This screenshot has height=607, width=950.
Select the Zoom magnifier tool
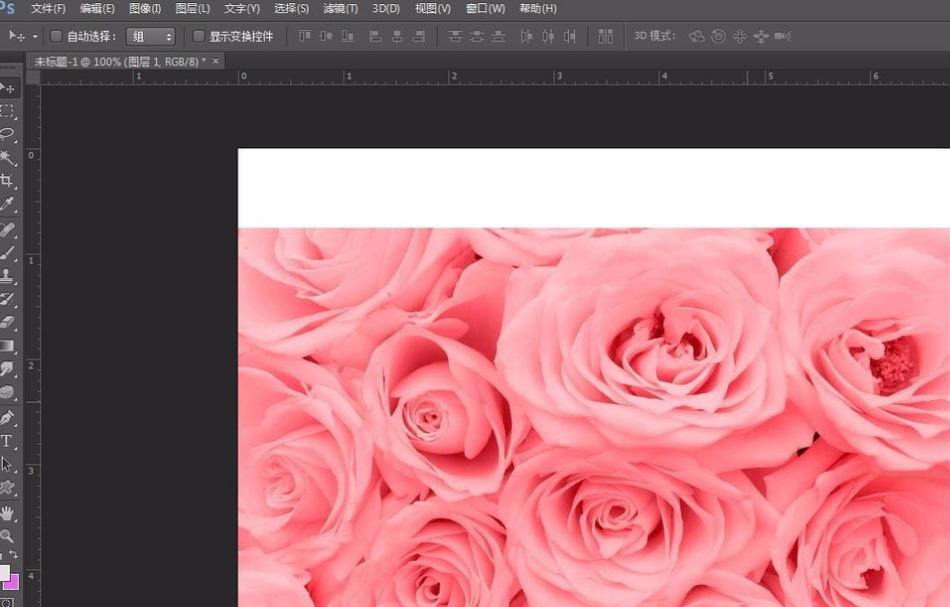(7, 536)
